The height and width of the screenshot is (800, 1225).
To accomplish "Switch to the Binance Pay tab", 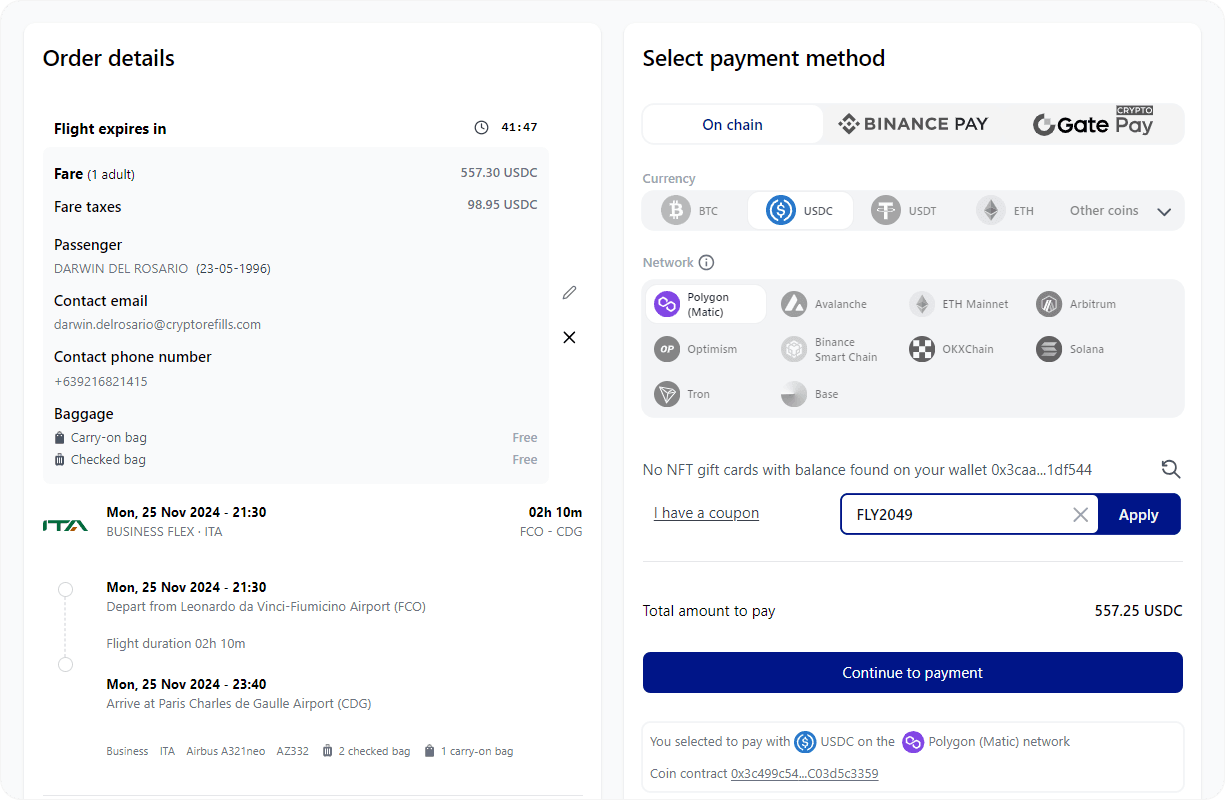I will 912,123.
